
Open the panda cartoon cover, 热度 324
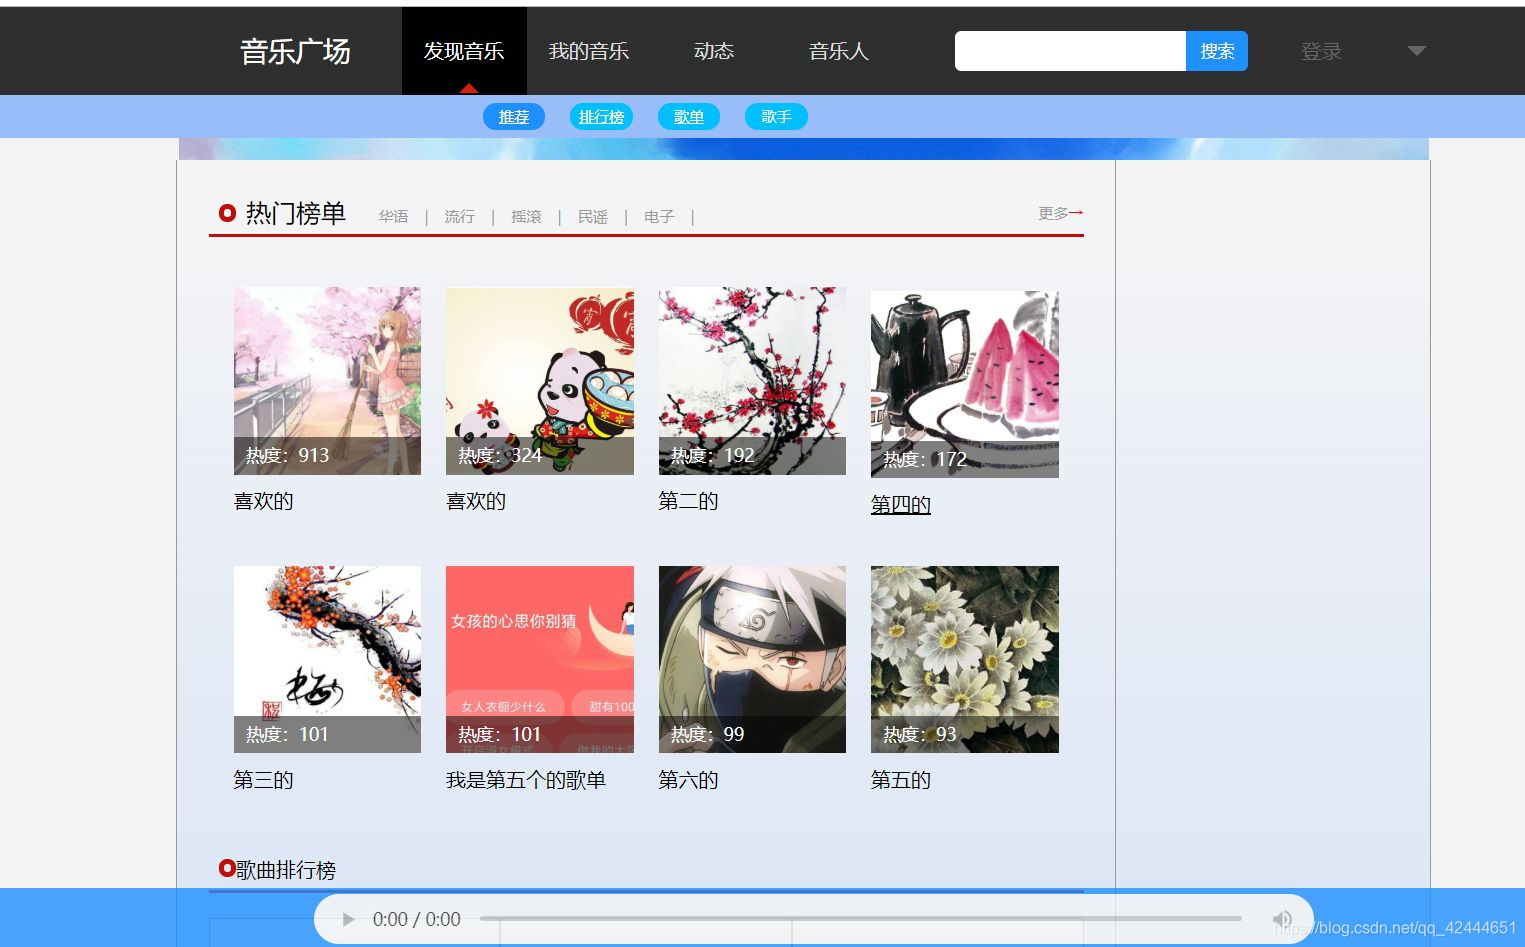click(540, 381)
